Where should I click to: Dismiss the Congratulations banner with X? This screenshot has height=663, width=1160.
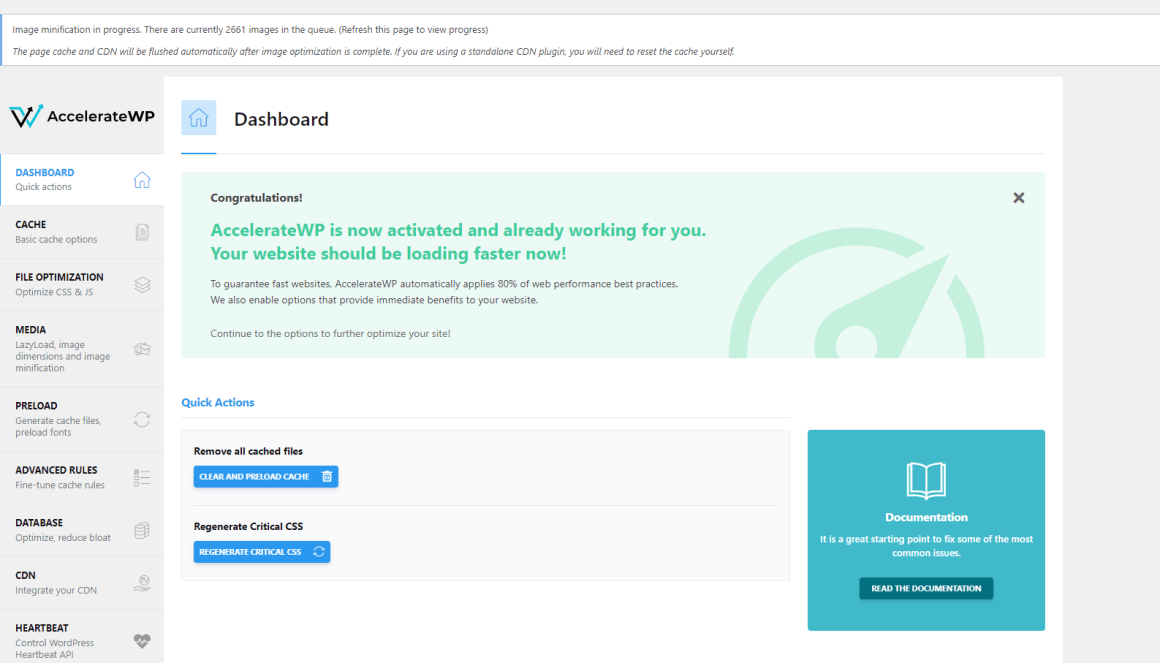point(1019,198)
